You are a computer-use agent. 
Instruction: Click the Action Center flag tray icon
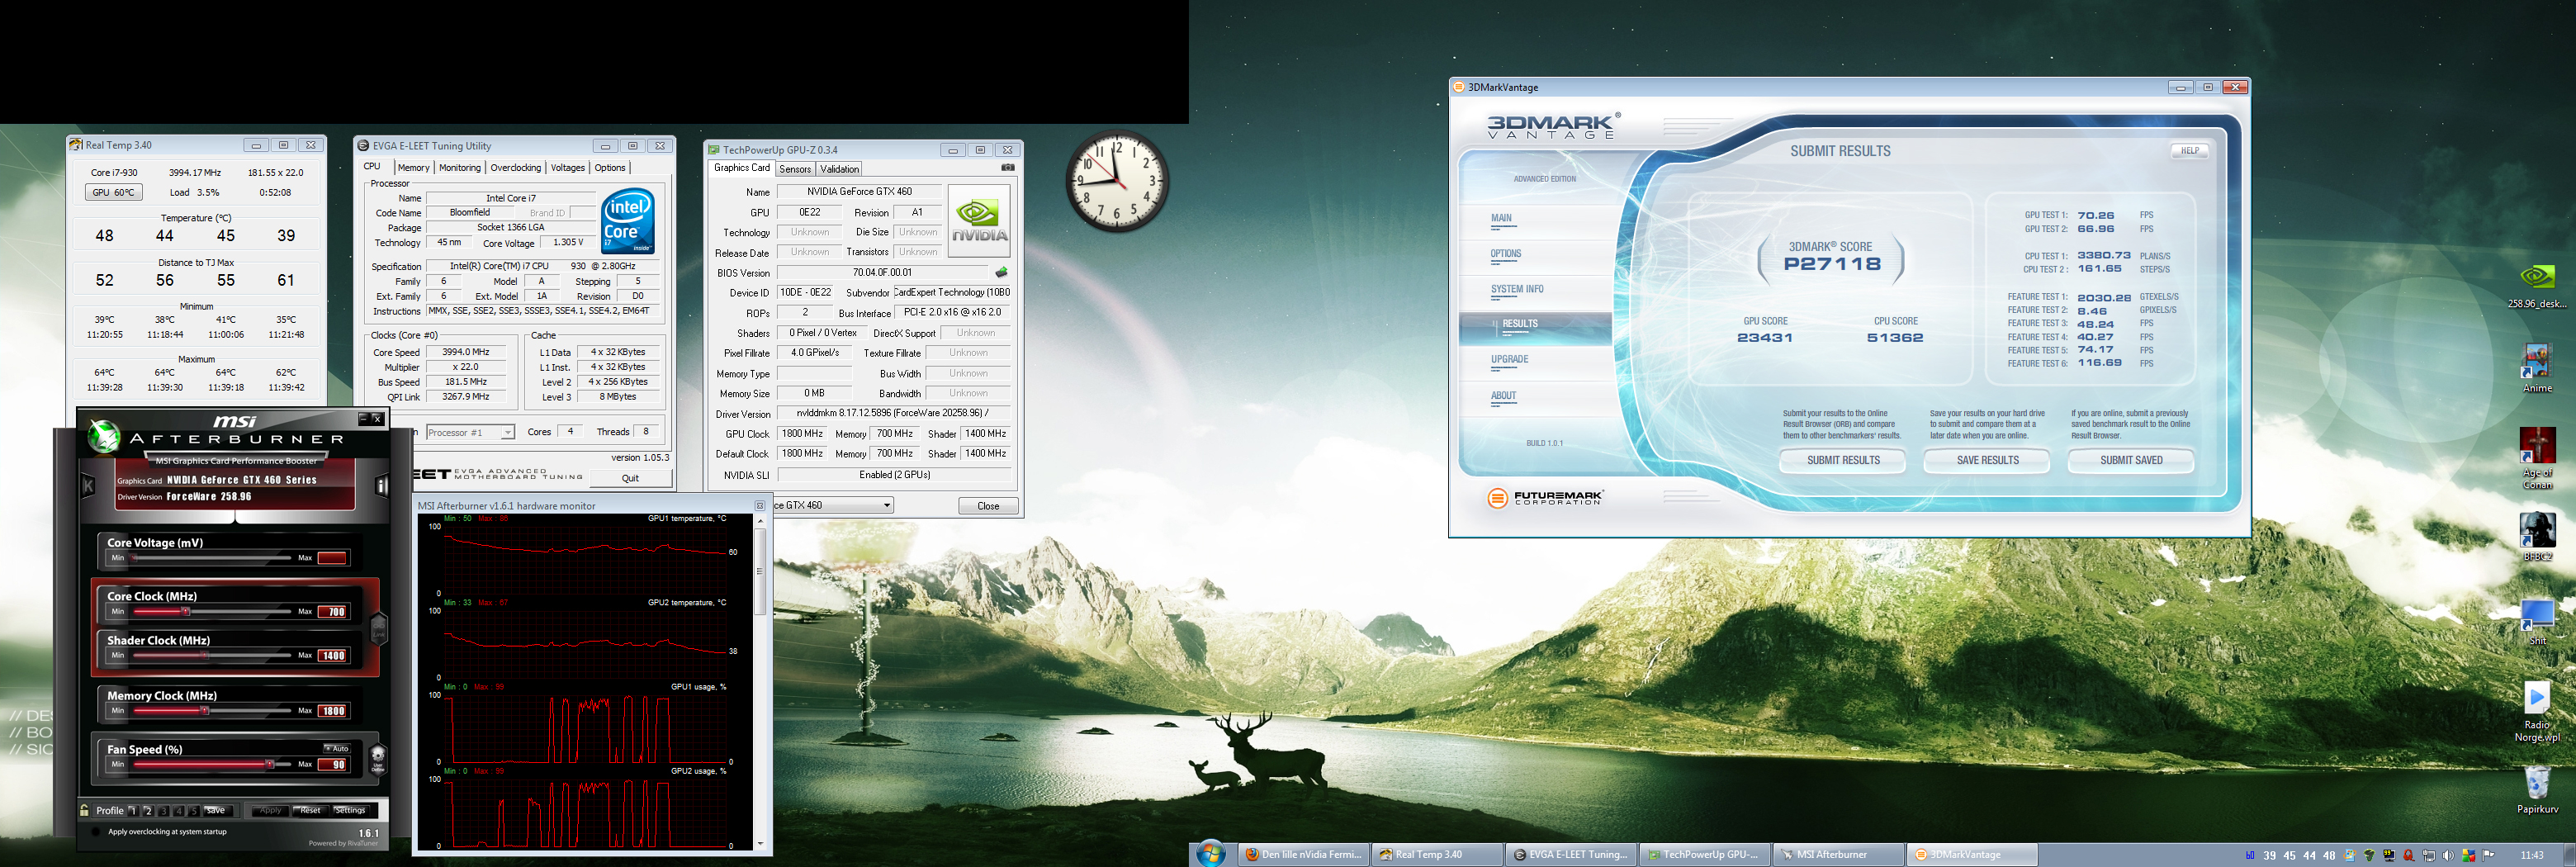pos(2488,856)
